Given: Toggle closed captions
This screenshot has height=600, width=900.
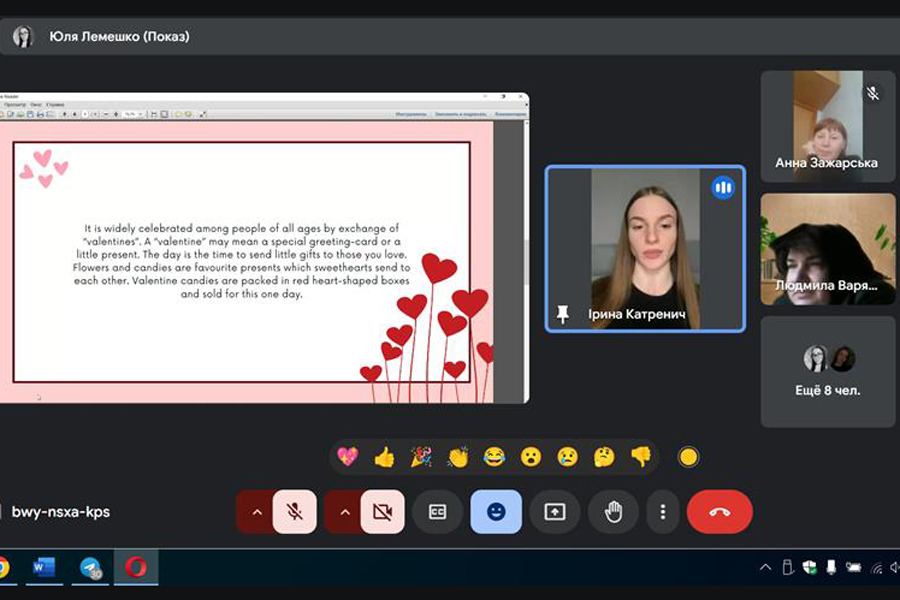Looking at the screenshot, I should pos(437,512).
